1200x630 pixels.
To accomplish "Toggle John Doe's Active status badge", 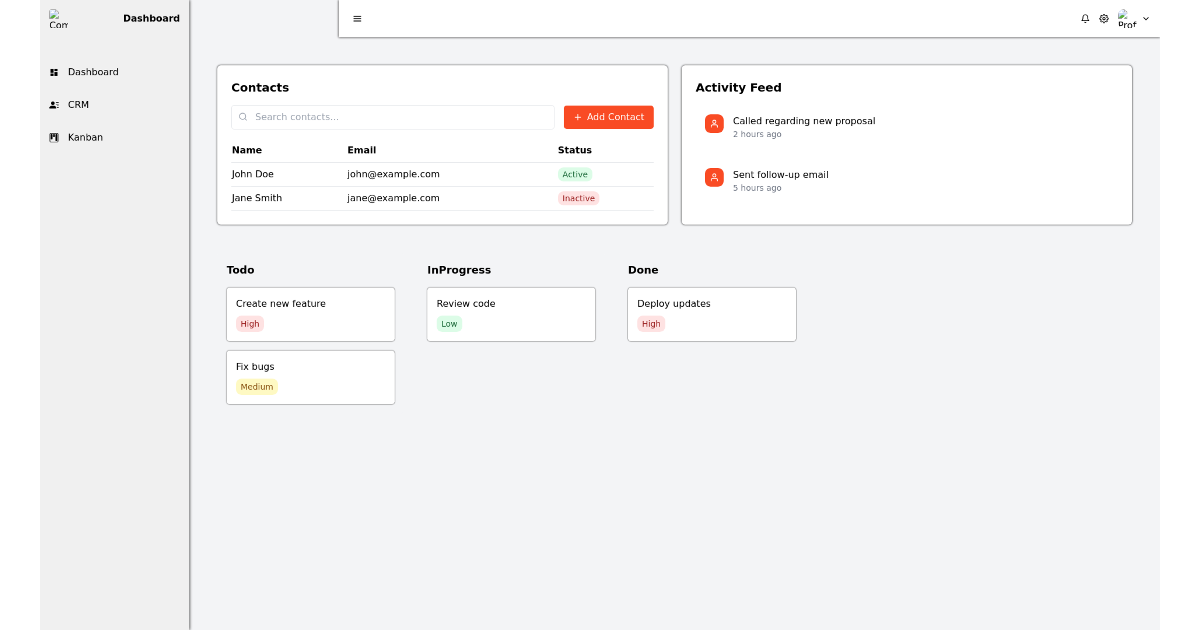I will point(575,173).
